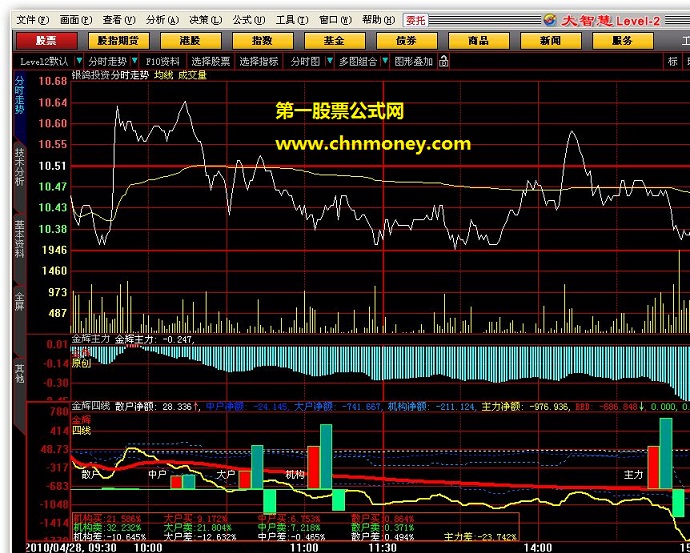Image resolution: width=690 pixels, height=553 pixels.
Task: Toggle the lock icon beside 图形叠加
Action: point(444,62)
